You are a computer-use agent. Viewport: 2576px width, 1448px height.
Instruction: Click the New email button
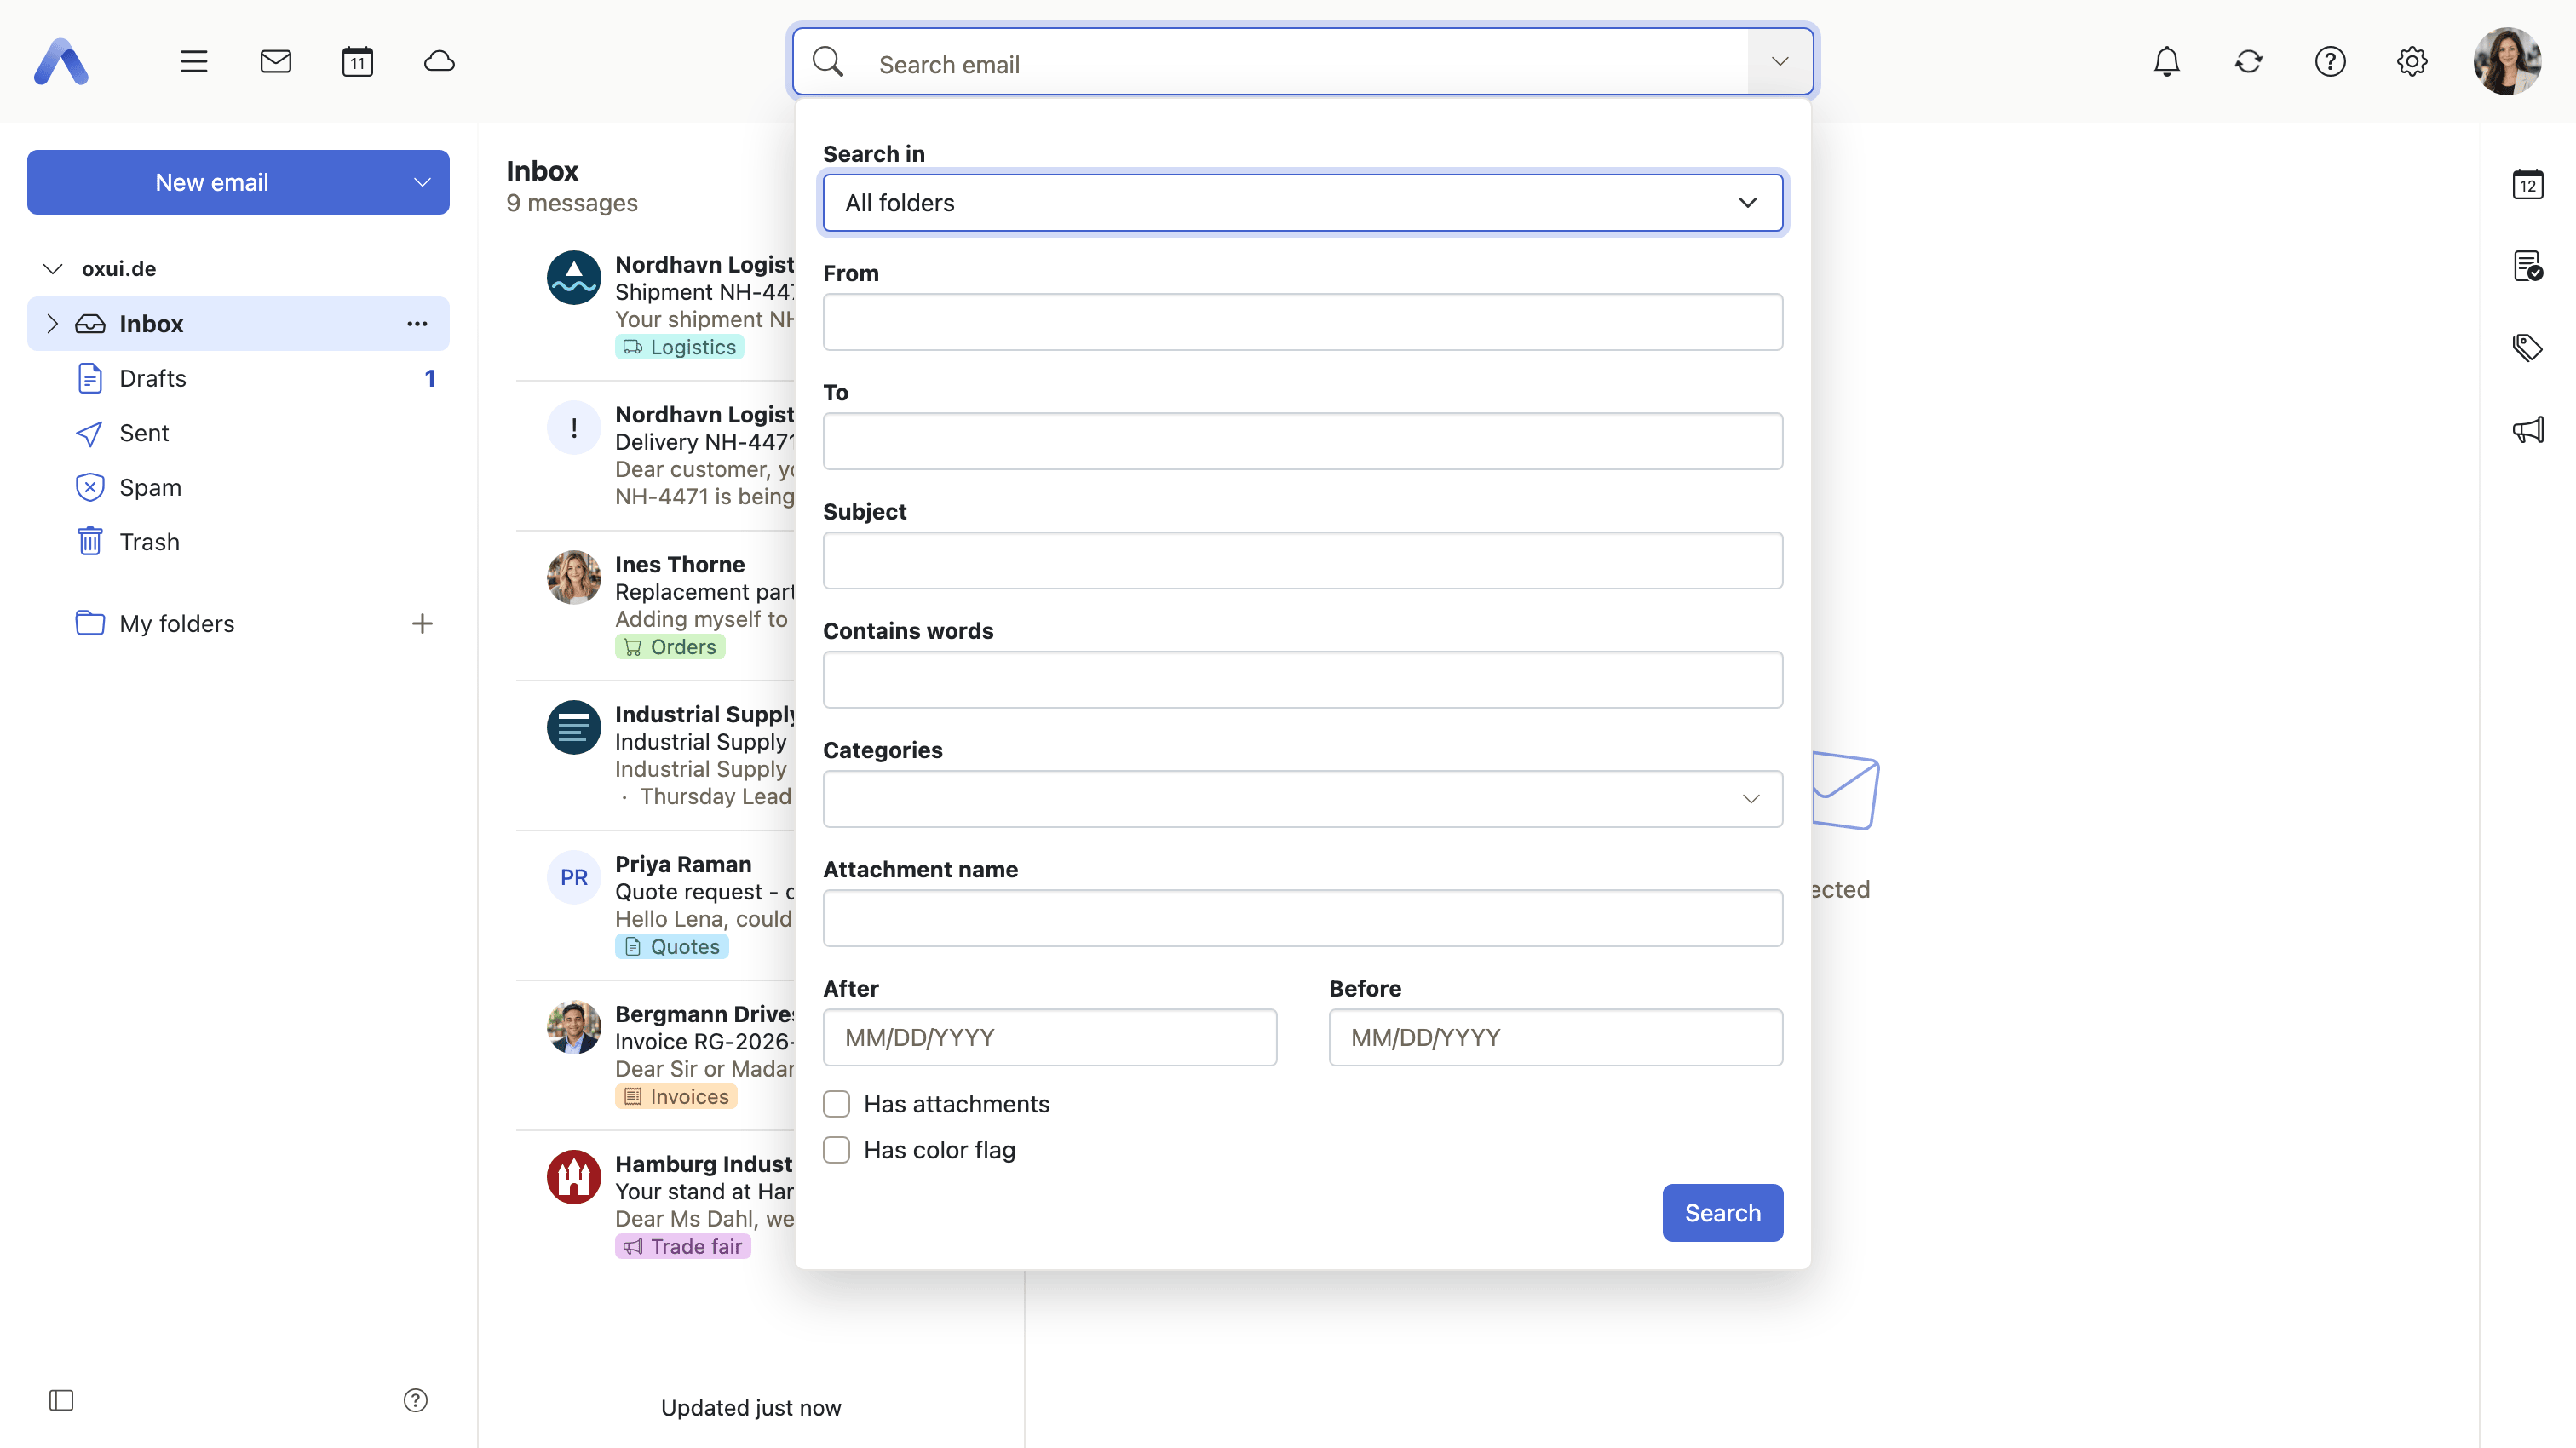click(x=212, y=183)
